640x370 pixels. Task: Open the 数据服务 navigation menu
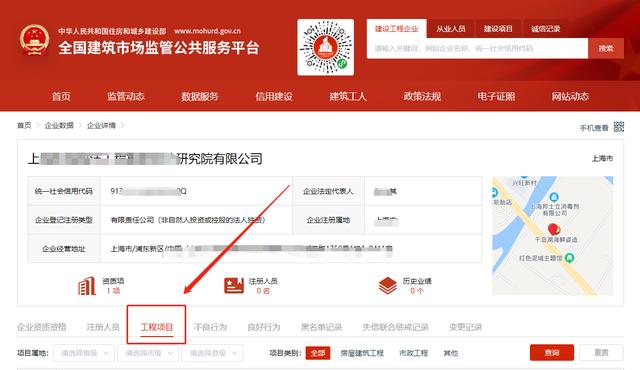point(200,96)
